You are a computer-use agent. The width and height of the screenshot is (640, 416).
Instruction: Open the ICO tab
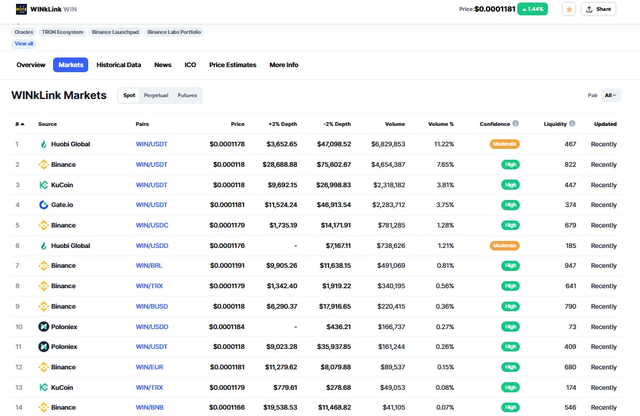click(x=190, y=65)
